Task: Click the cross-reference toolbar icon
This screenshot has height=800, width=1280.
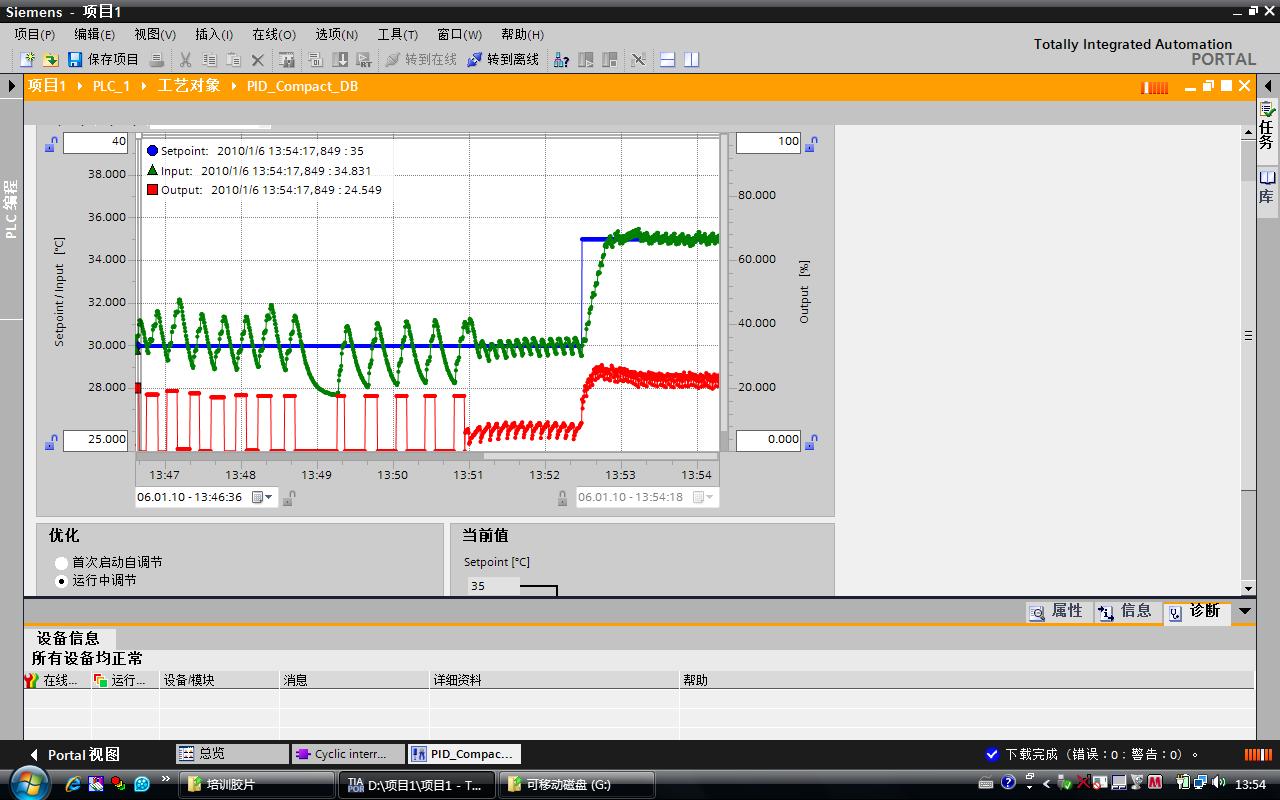Action: coord(639,60)
